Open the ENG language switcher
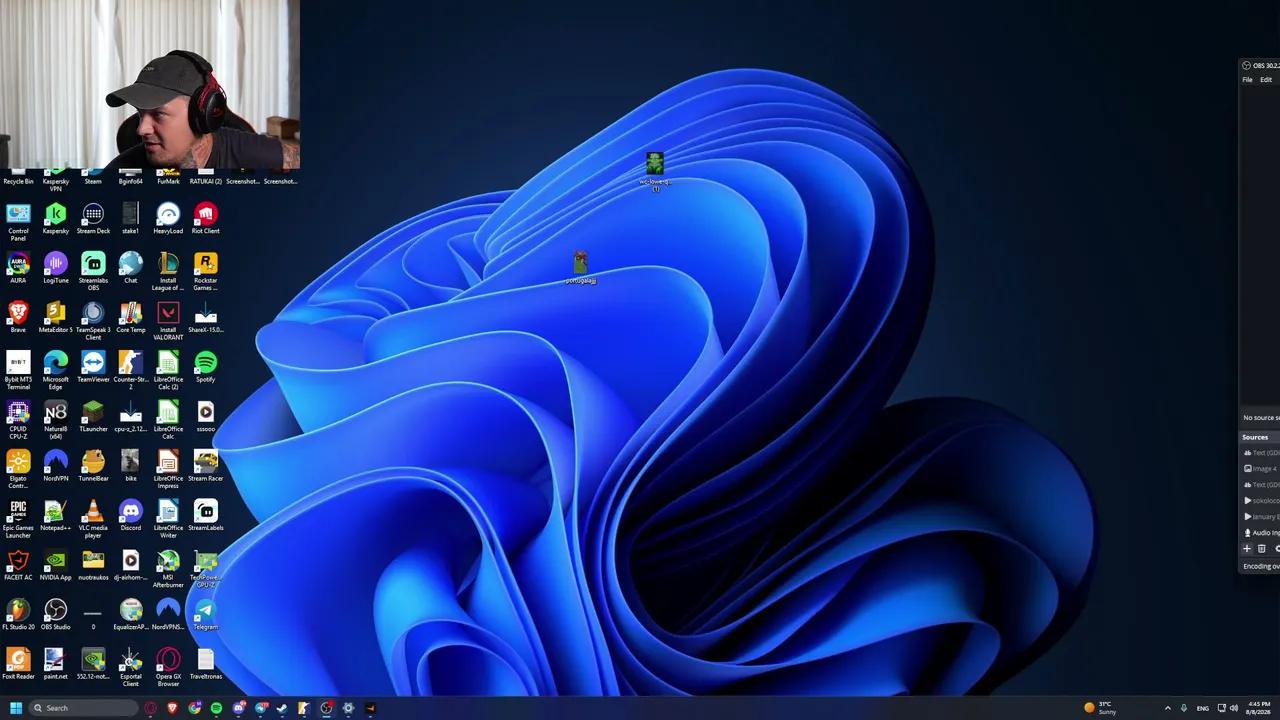 1202,708
